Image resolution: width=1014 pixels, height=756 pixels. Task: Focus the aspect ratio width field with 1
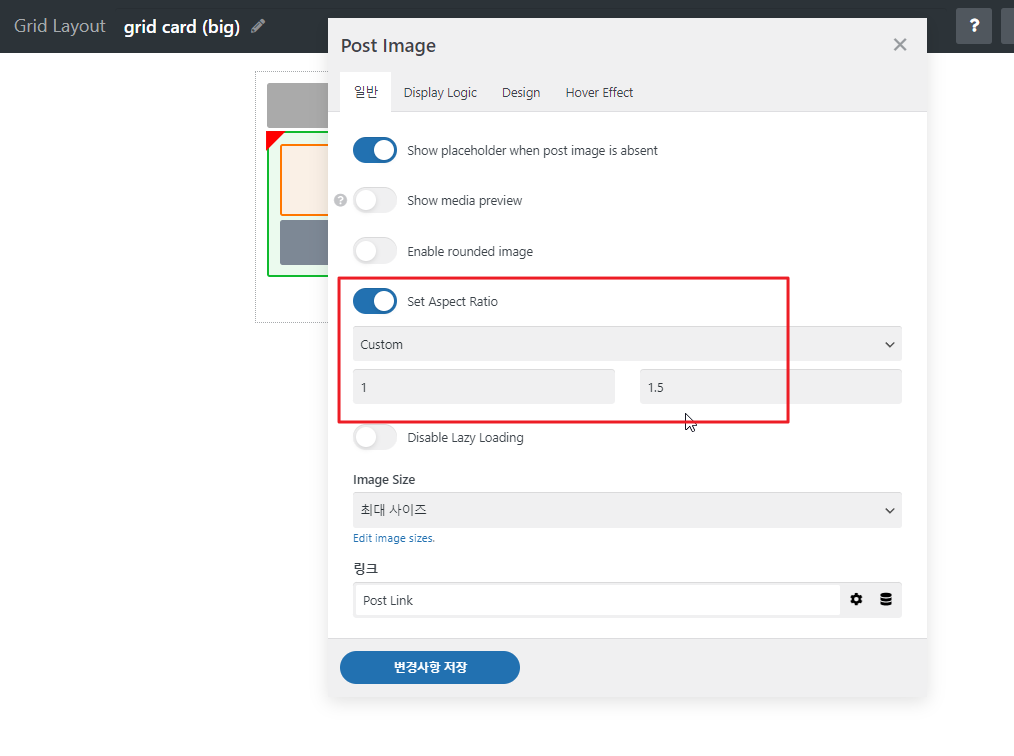click(x=484, y=387)
